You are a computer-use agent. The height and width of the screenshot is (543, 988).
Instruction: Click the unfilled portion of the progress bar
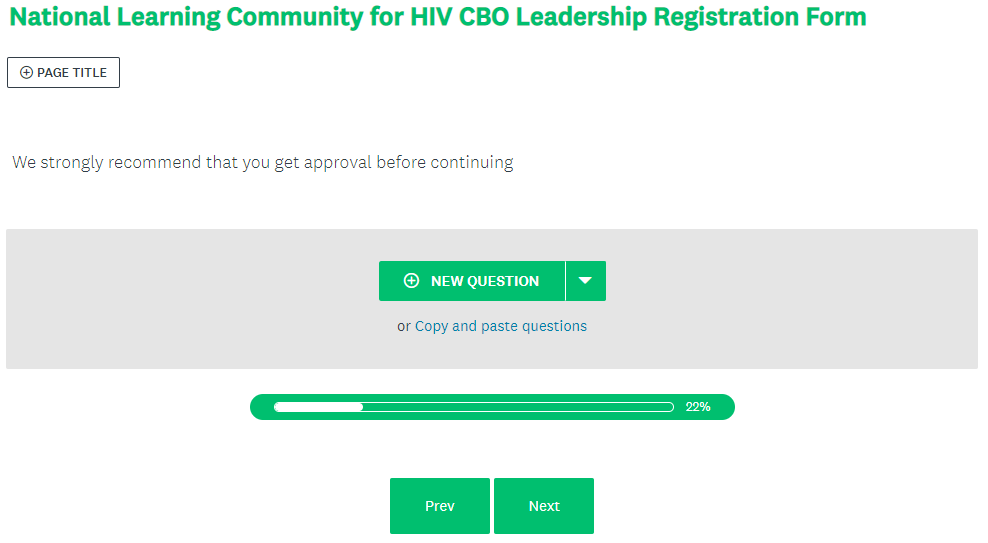pyautogui.click(x=520, y=407)
